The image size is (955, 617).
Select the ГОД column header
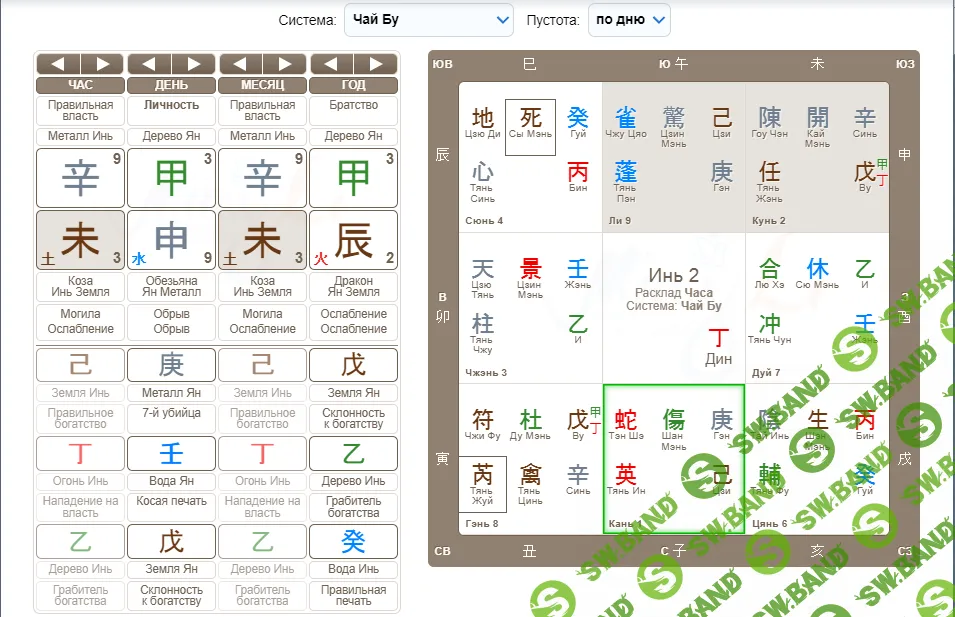pos(354,85)
